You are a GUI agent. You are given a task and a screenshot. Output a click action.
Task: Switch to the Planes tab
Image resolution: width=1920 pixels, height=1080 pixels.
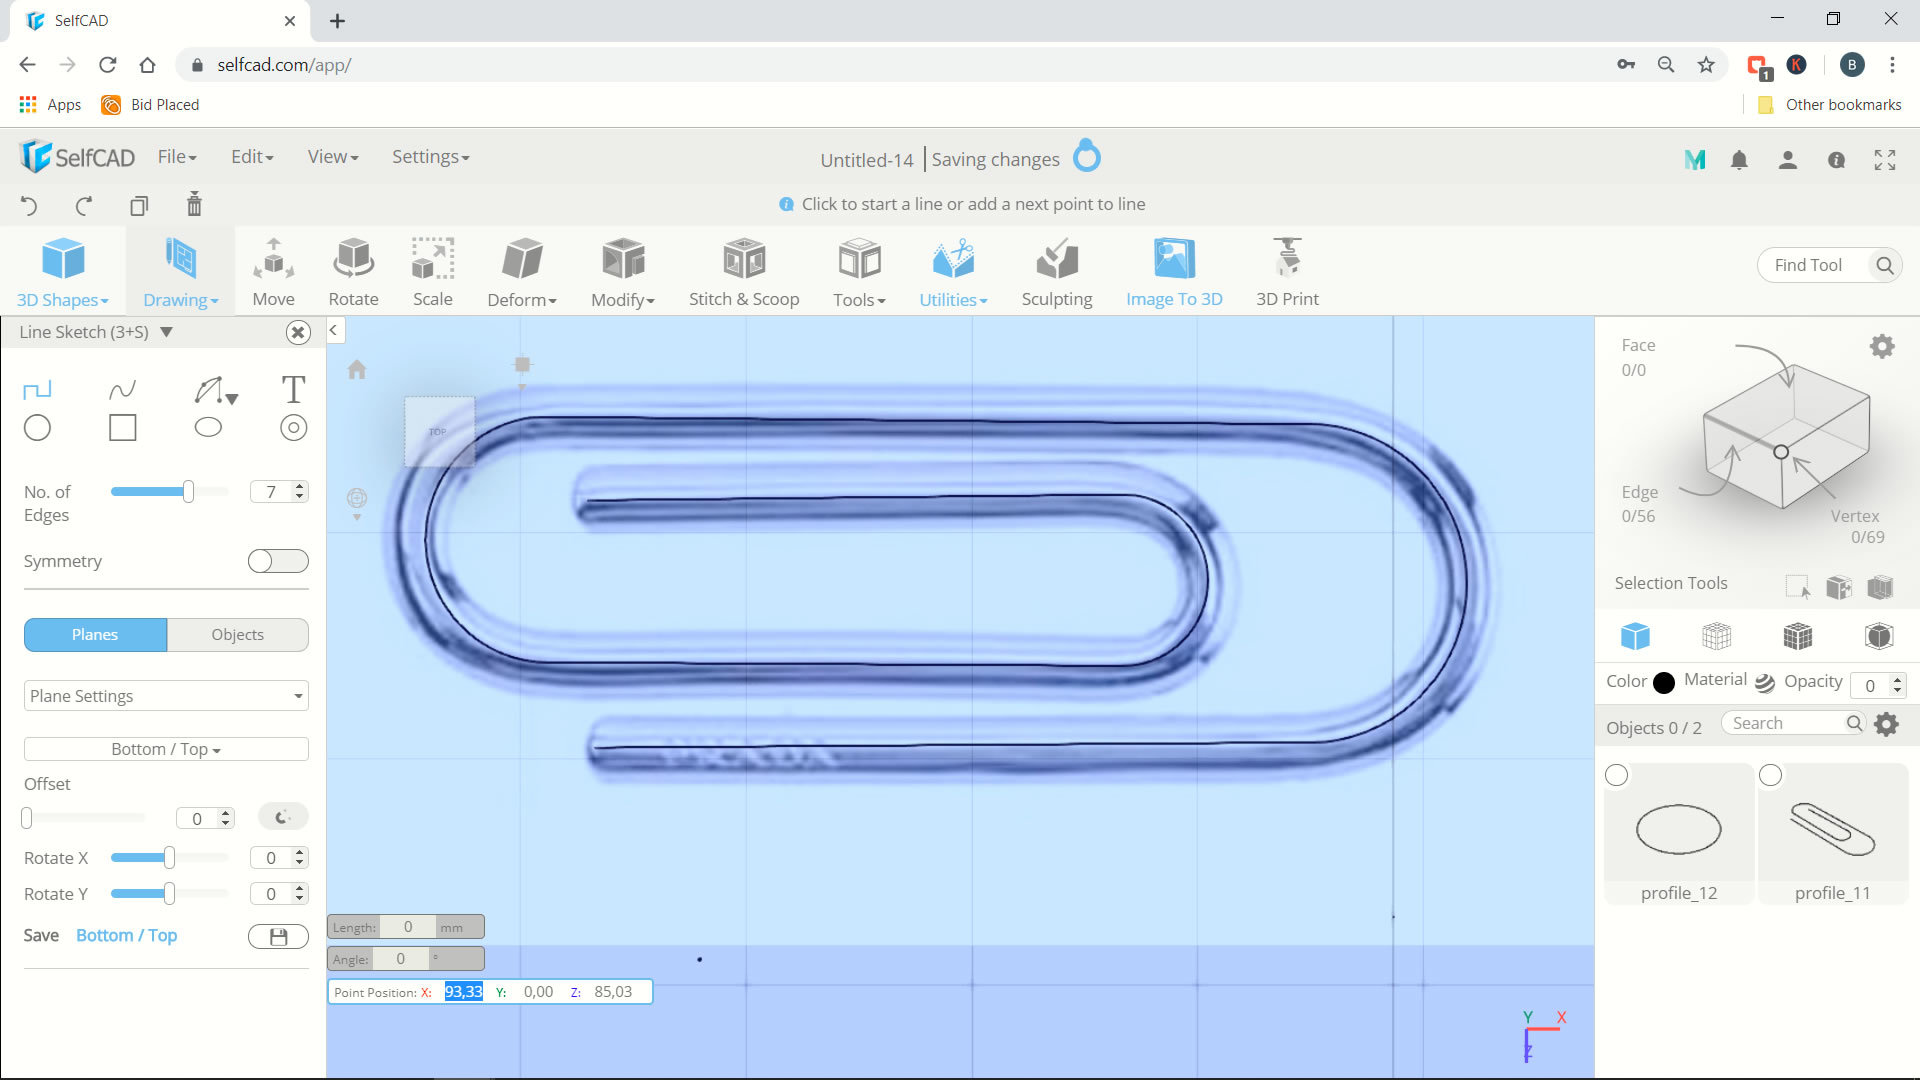point(94,634)
